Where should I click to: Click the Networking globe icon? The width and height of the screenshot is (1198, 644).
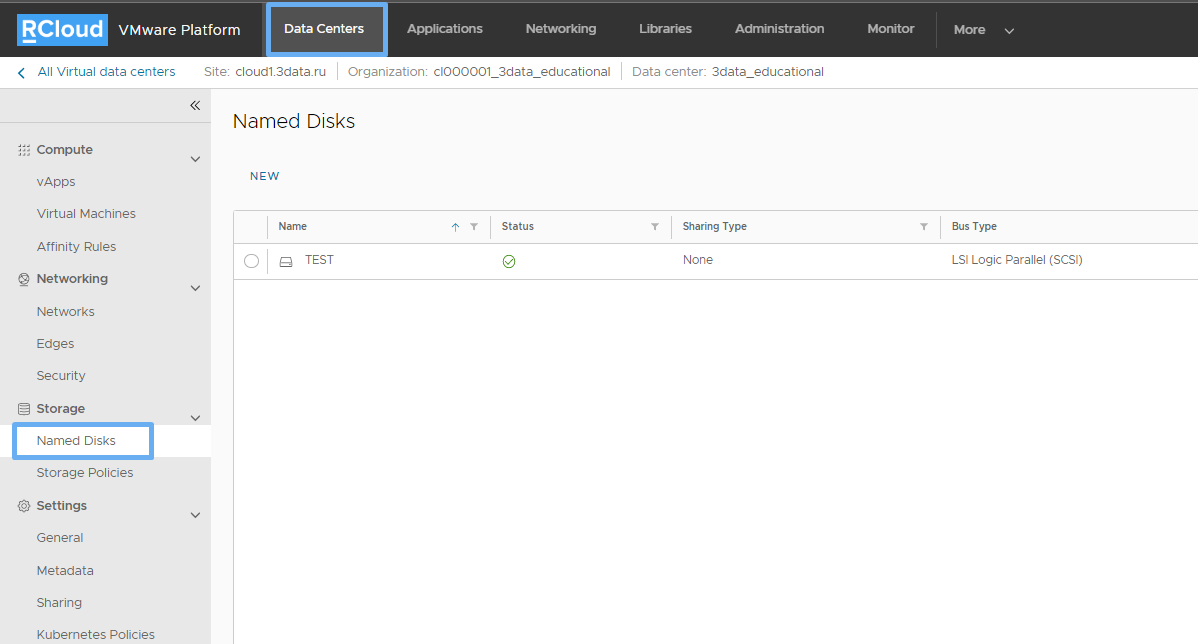pos(24,280)
